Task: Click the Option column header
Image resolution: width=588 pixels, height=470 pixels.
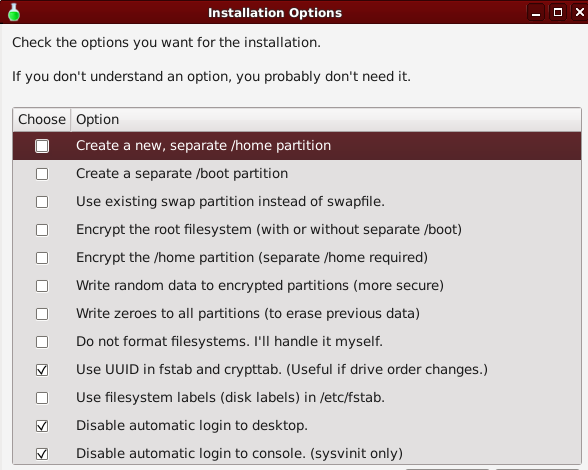Action: [326, 120]
